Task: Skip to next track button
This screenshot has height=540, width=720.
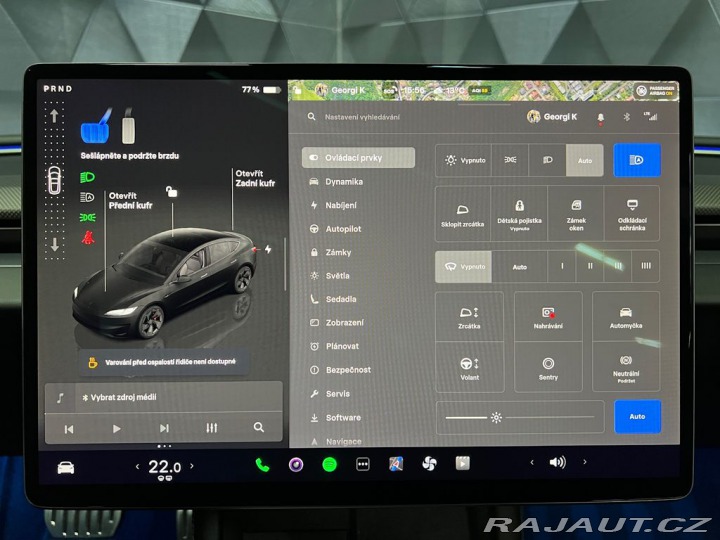Action: coord(164,428)
